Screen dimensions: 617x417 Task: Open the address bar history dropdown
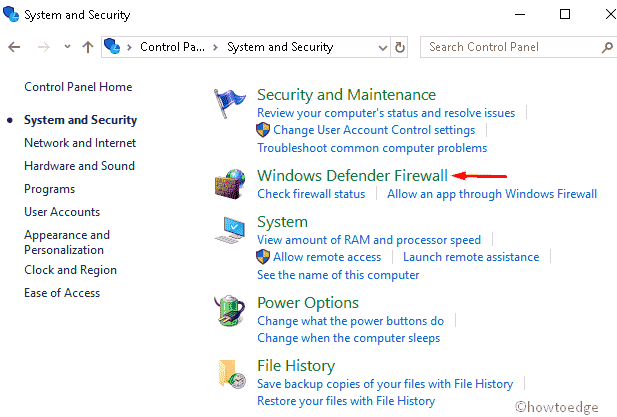pos(382,48)
